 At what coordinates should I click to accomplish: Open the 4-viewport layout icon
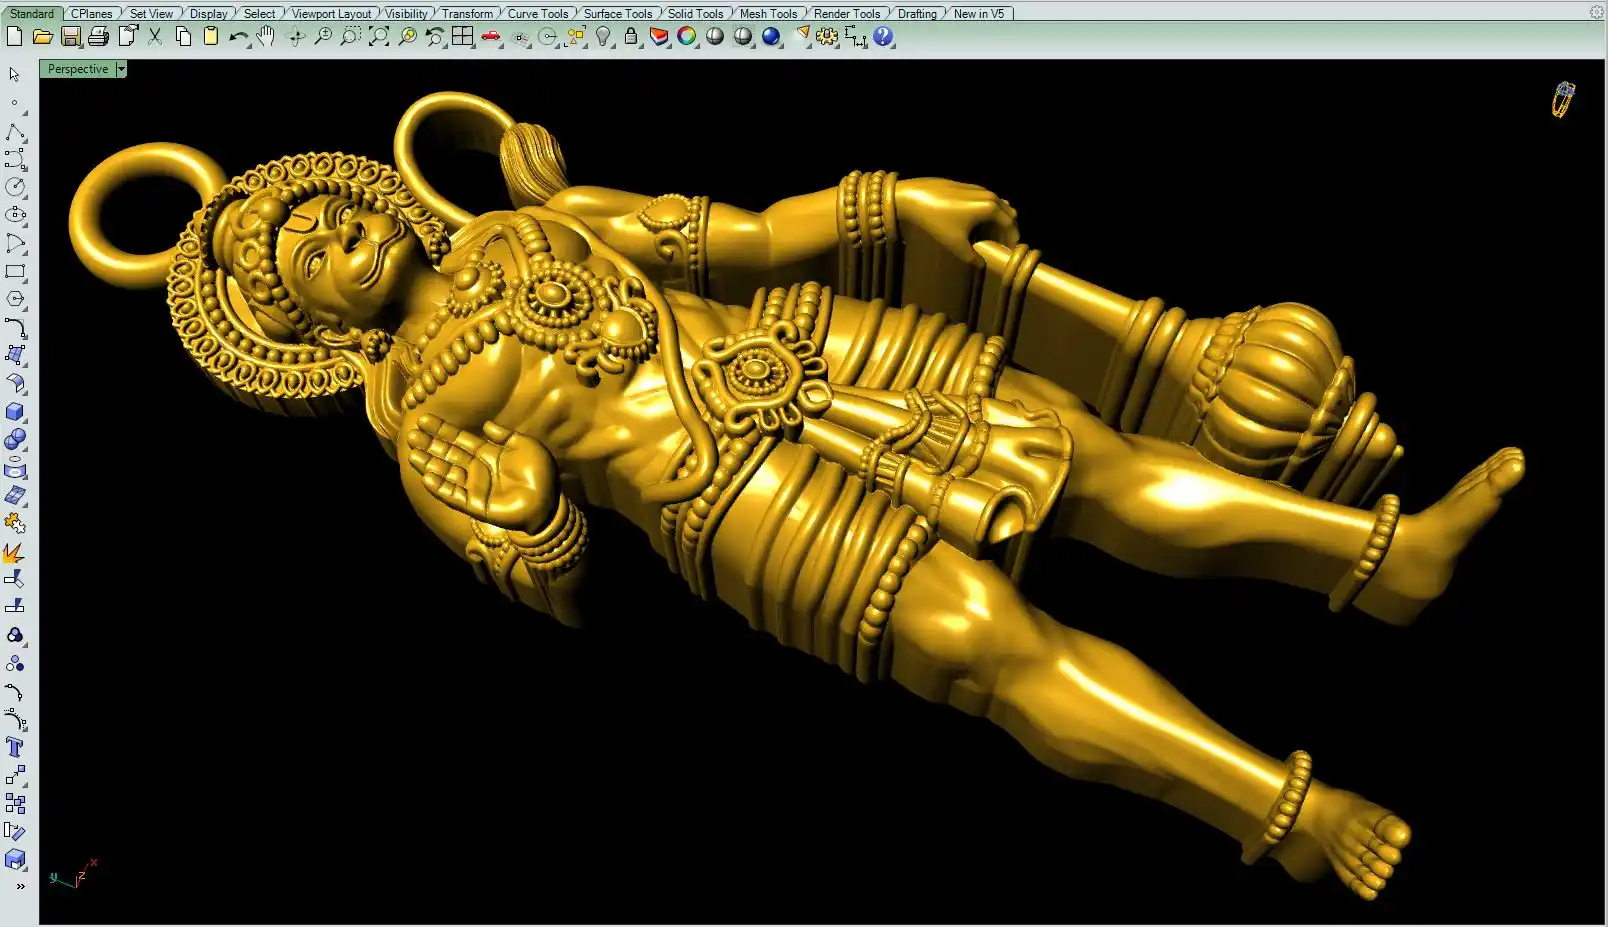462,37
